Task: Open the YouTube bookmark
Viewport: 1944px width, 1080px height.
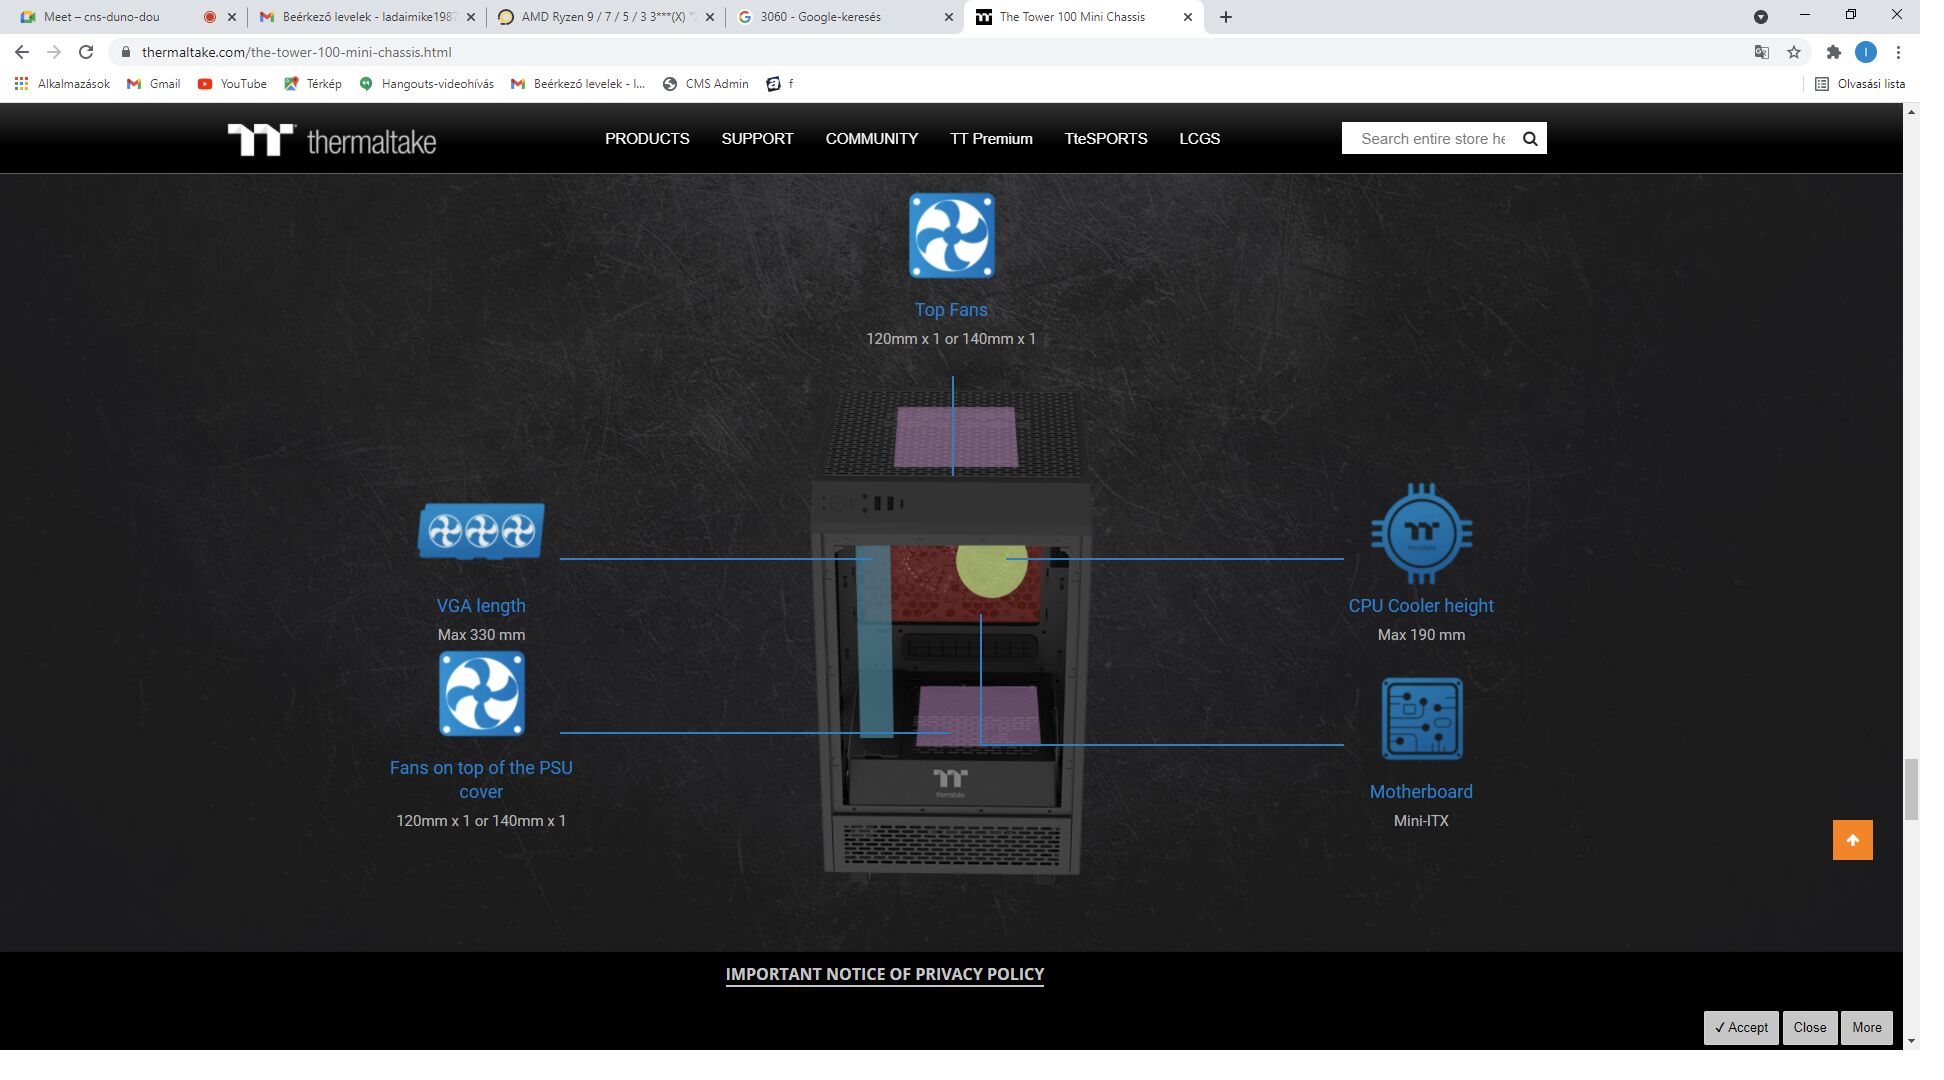Action: click(232, 84)
